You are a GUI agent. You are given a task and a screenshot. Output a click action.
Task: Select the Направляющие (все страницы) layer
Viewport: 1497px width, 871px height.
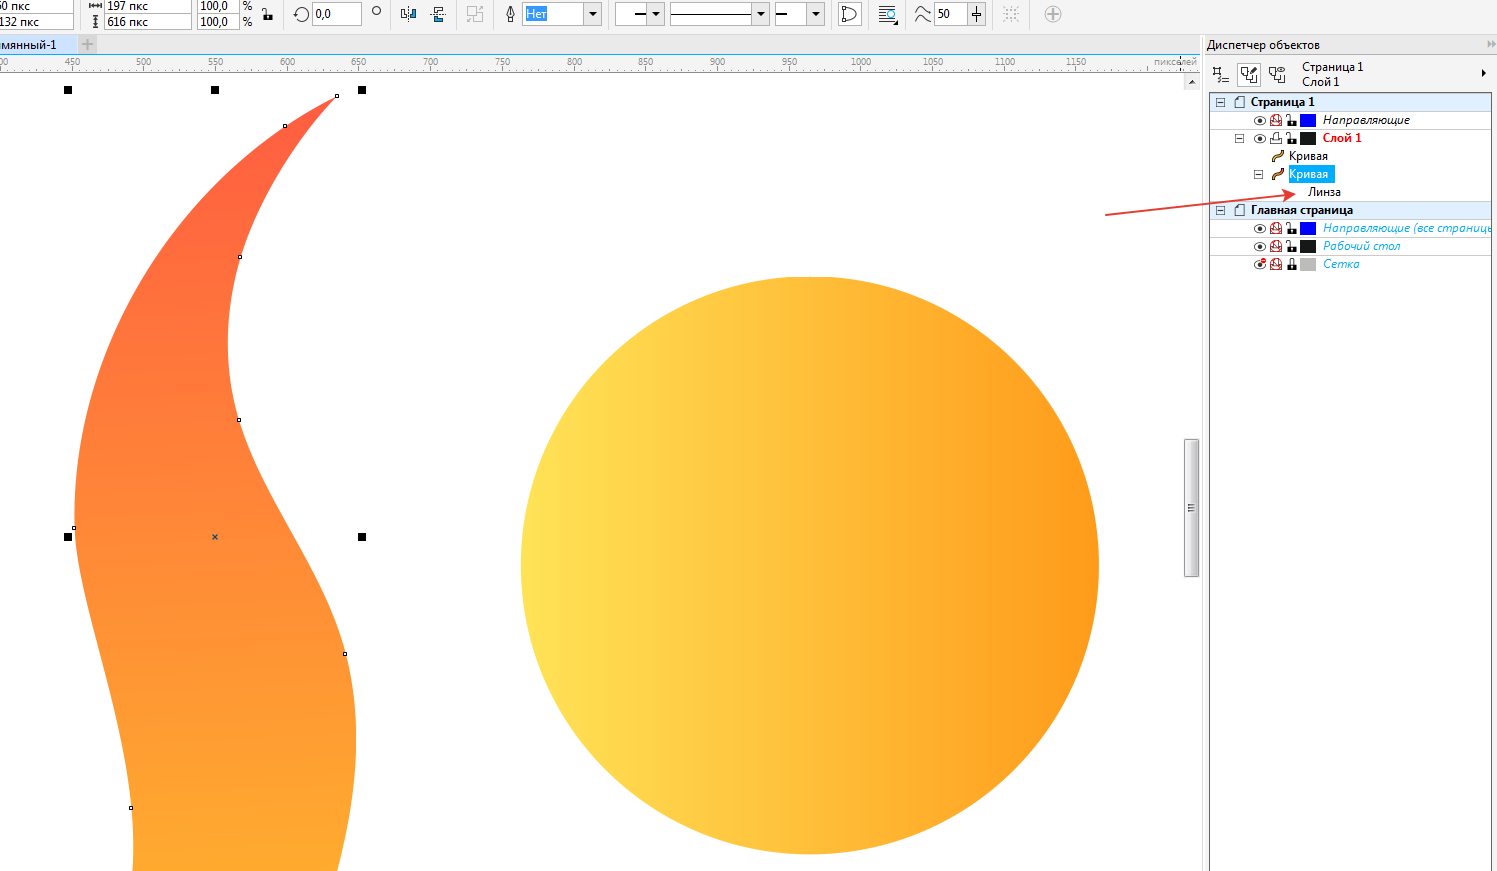click(1407, 228)
